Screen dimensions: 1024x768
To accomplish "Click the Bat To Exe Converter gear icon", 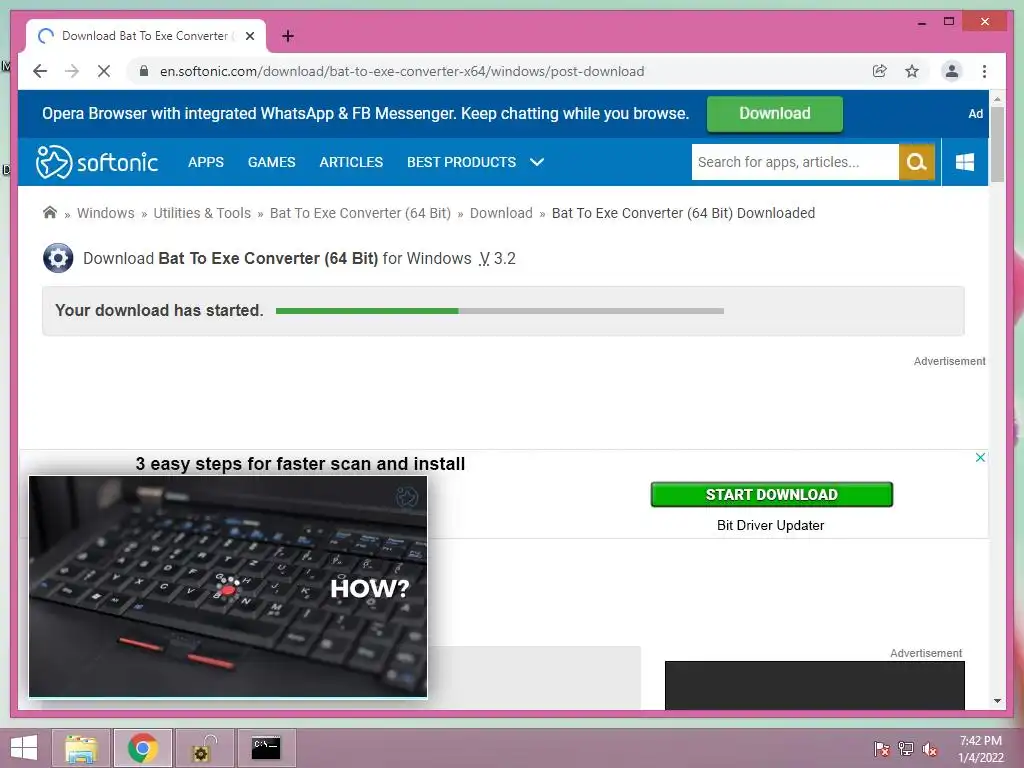I will 58,258.
